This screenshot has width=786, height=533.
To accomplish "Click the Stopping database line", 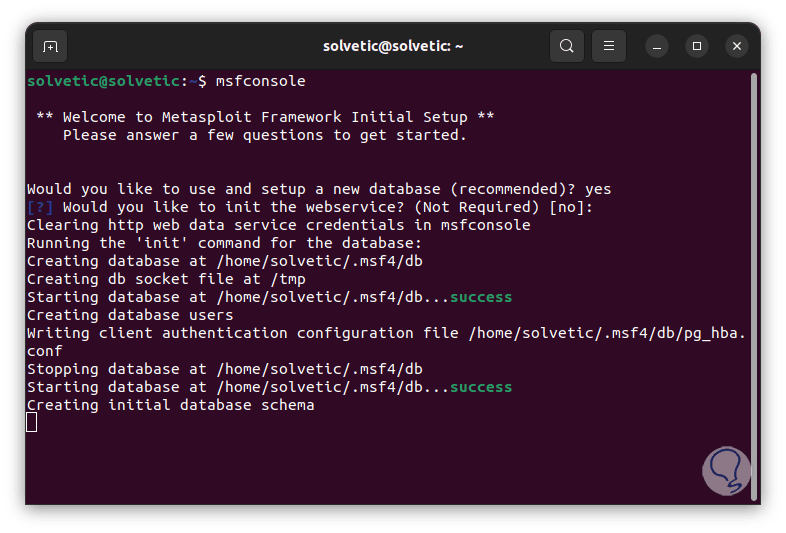I will [x=225, y=369].
